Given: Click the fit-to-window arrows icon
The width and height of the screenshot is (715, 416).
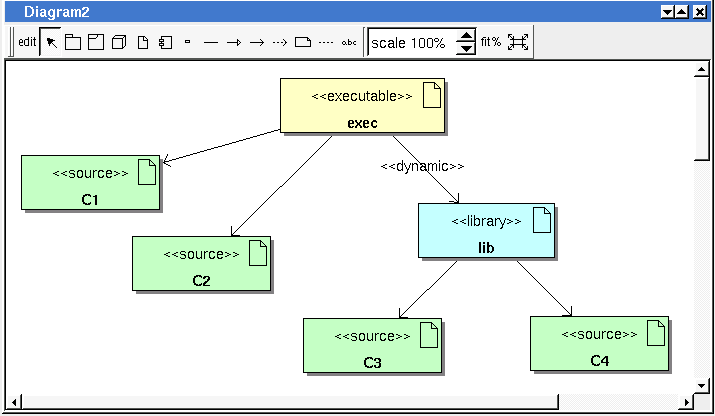Looking at the screenshot, I should point(518,42).
